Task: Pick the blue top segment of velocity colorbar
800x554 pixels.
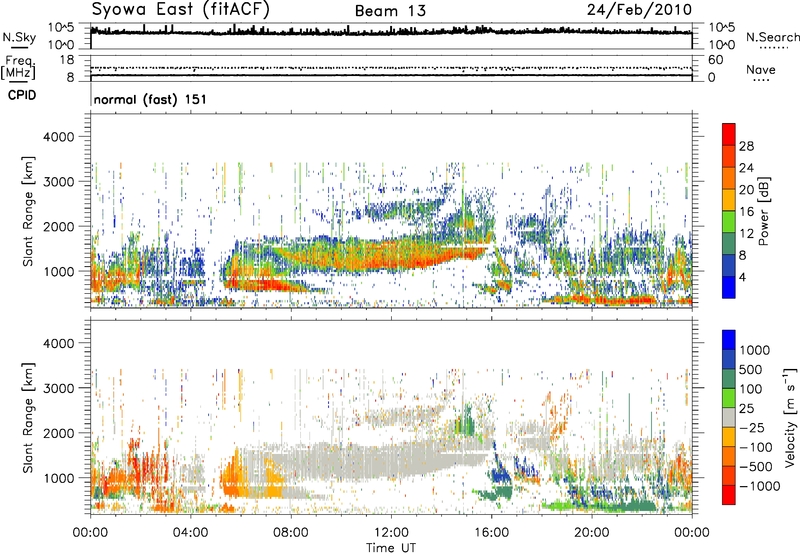Action: [729, 340]
